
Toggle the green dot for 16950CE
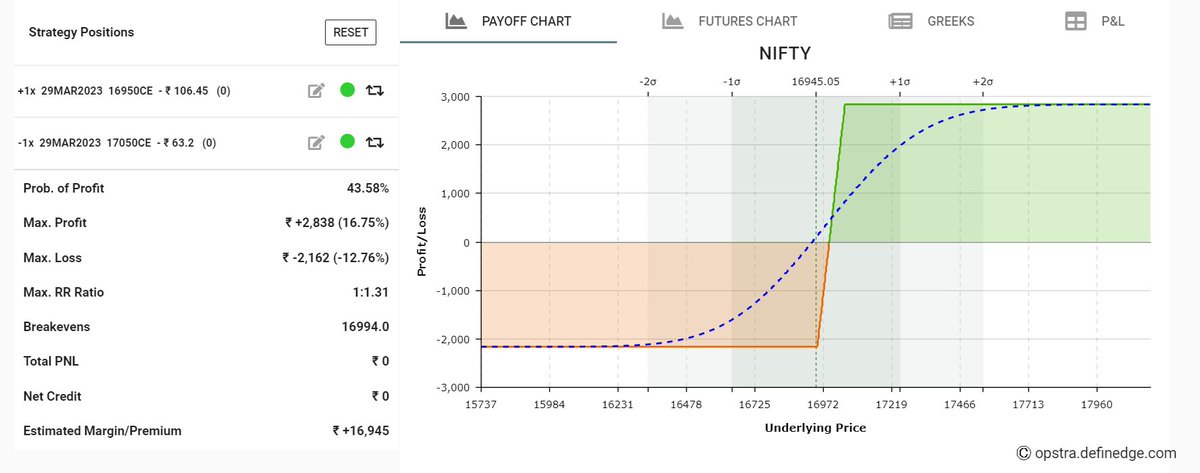coord(347,90)
